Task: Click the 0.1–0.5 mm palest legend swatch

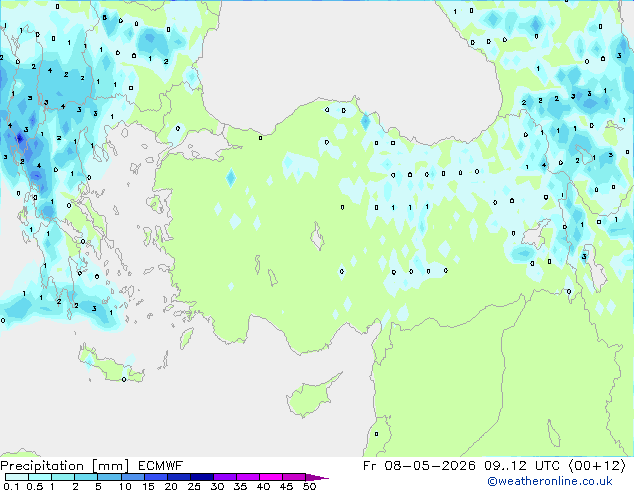Action: tap(17, 477)
